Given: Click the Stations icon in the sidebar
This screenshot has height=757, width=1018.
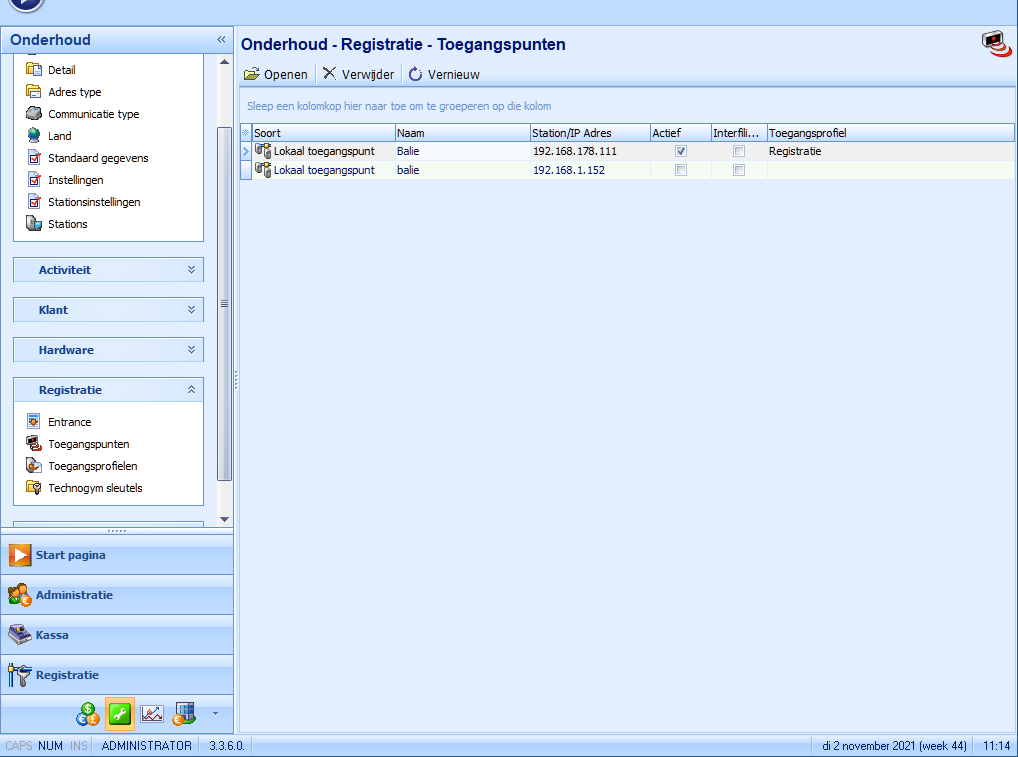Looking at the screenshot, I should pyautogui.click(x=33, y=224).
